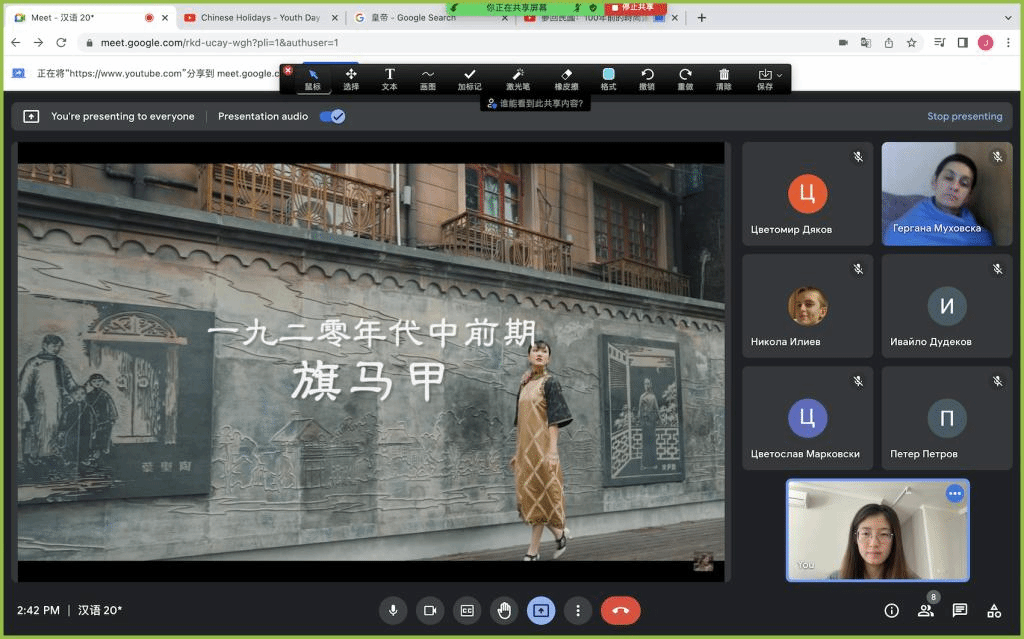This screenshot has height=639, width=1024.
Task: Open the Chrome three-dot menu
Action: click(x=1008, y=42)
